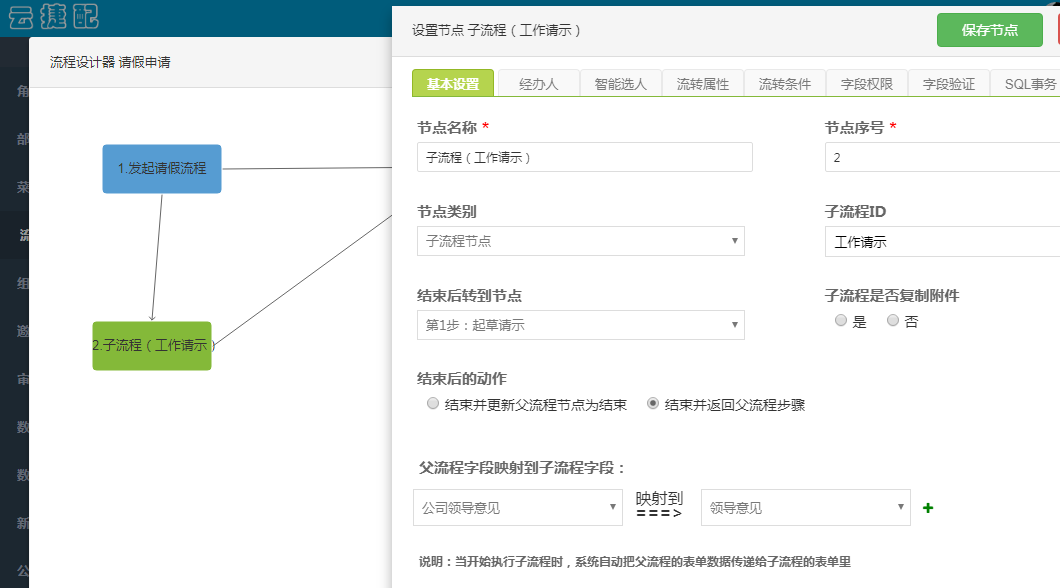1060x588 pixels.
Task: Click the 云捷配 logo in header
Action: click(x=53, y=17)
